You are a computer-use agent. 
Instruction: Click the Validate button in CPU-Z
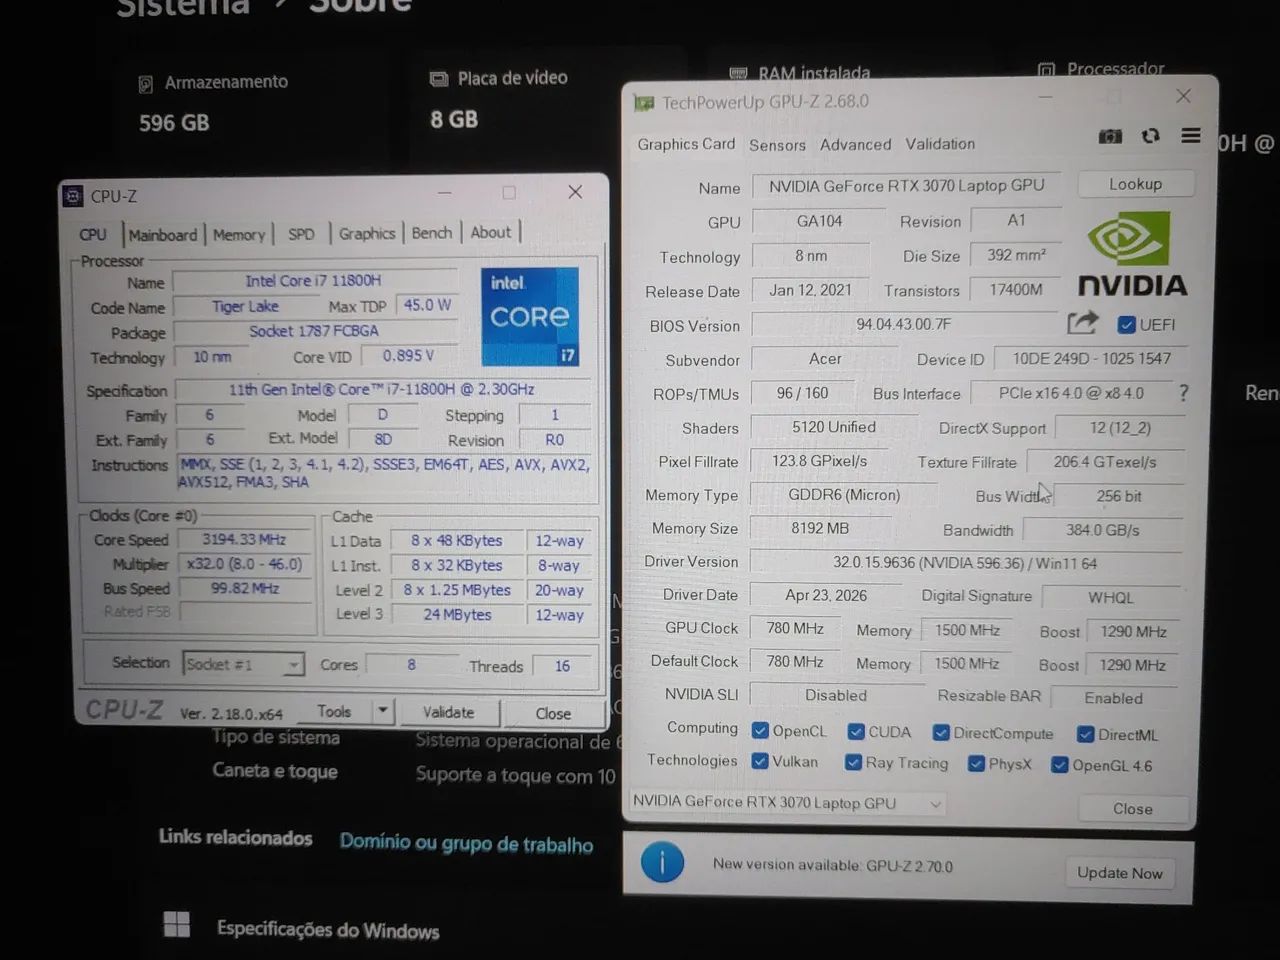tap(448, 712)
